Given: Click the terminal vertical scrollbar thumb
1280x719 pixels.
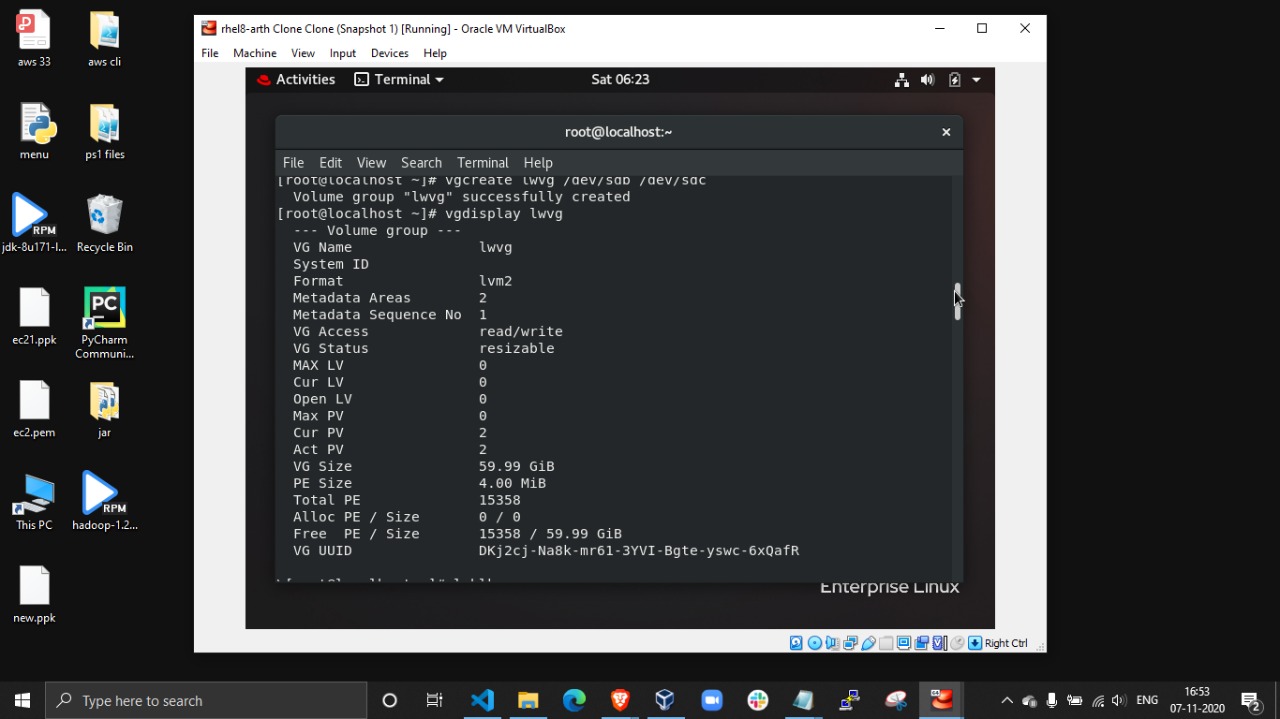Looking at the screenshot, I should 957,301.
